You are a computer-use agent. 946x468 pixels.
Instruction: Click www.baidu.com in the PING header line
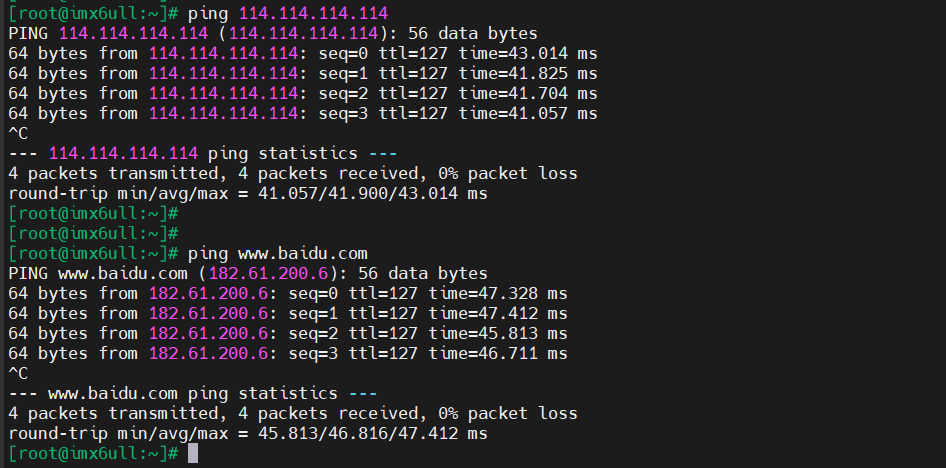point(122,273)
